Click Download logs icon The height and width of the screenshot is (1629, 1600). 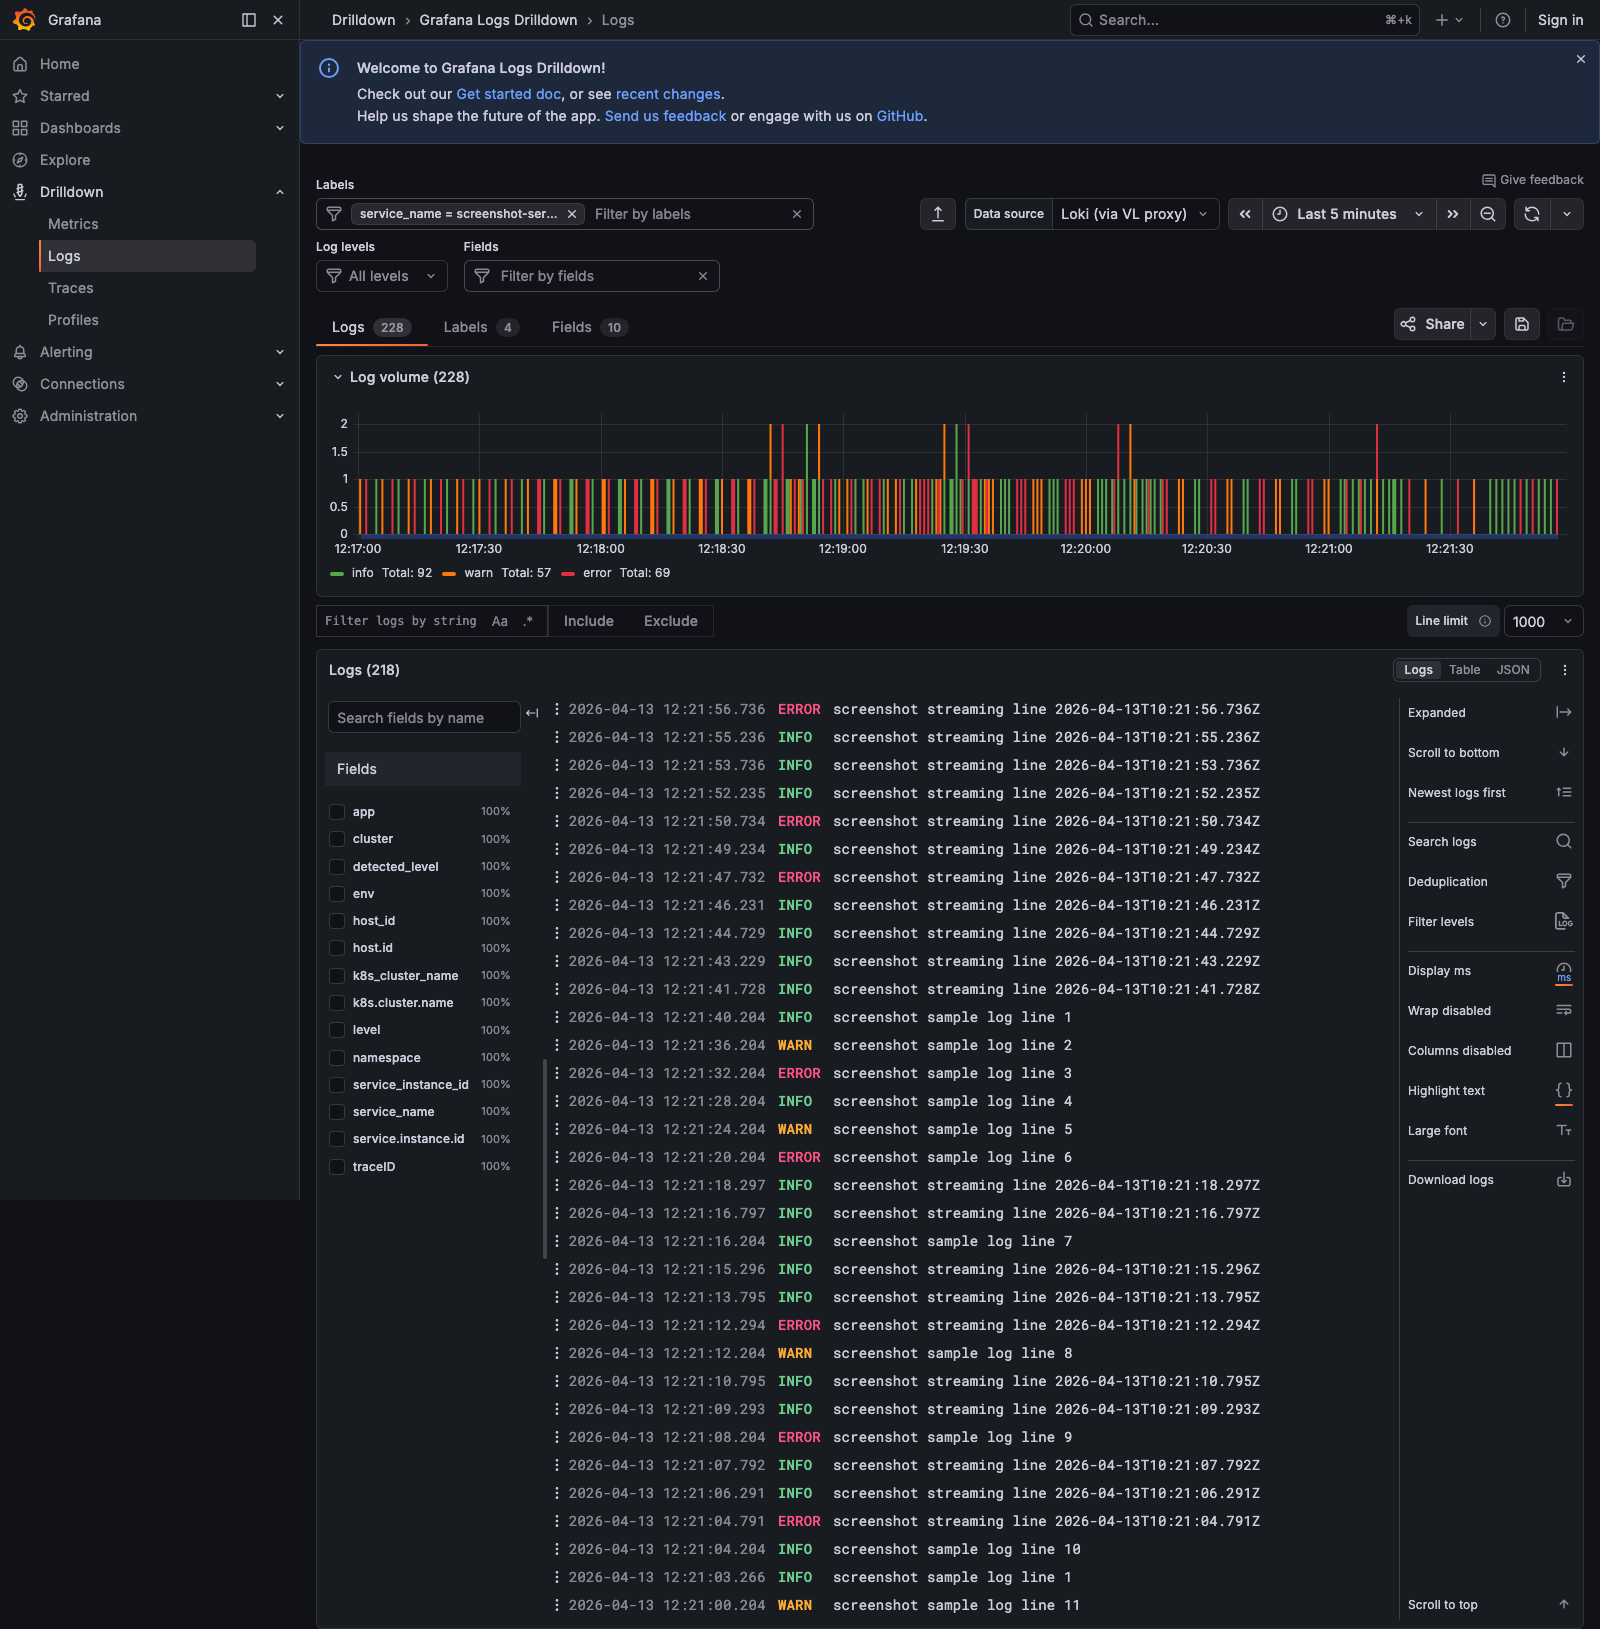1564,1180
